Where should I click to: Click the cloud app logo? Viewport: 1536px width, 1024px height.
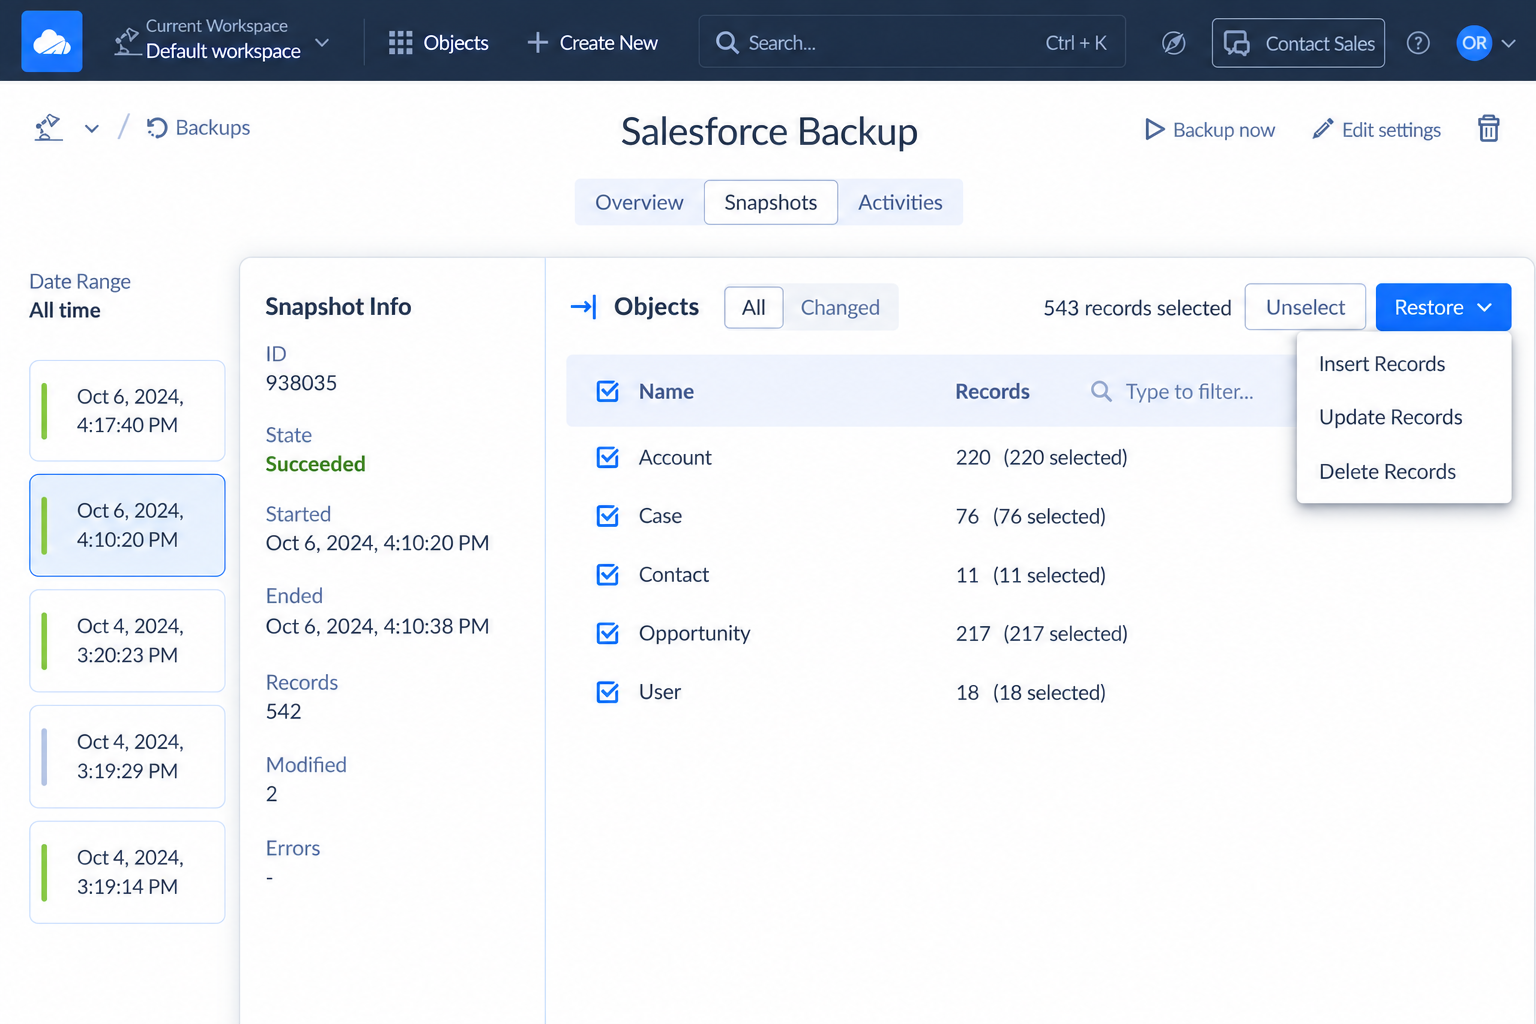point(52,42)
